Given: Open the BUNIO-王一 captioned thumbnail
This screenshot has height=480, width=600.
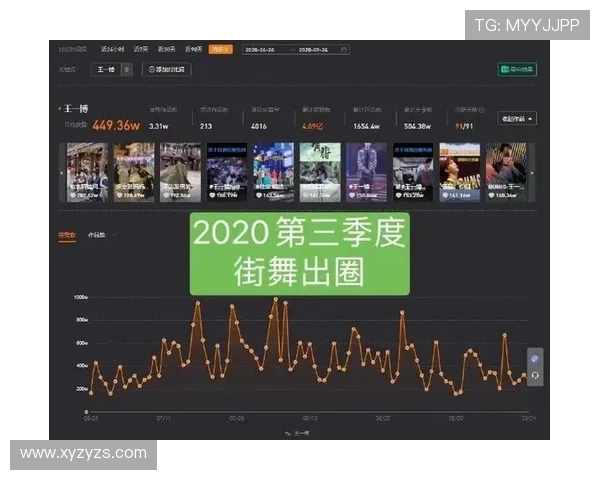Looking at the screenshot, I should coord(506,173).
